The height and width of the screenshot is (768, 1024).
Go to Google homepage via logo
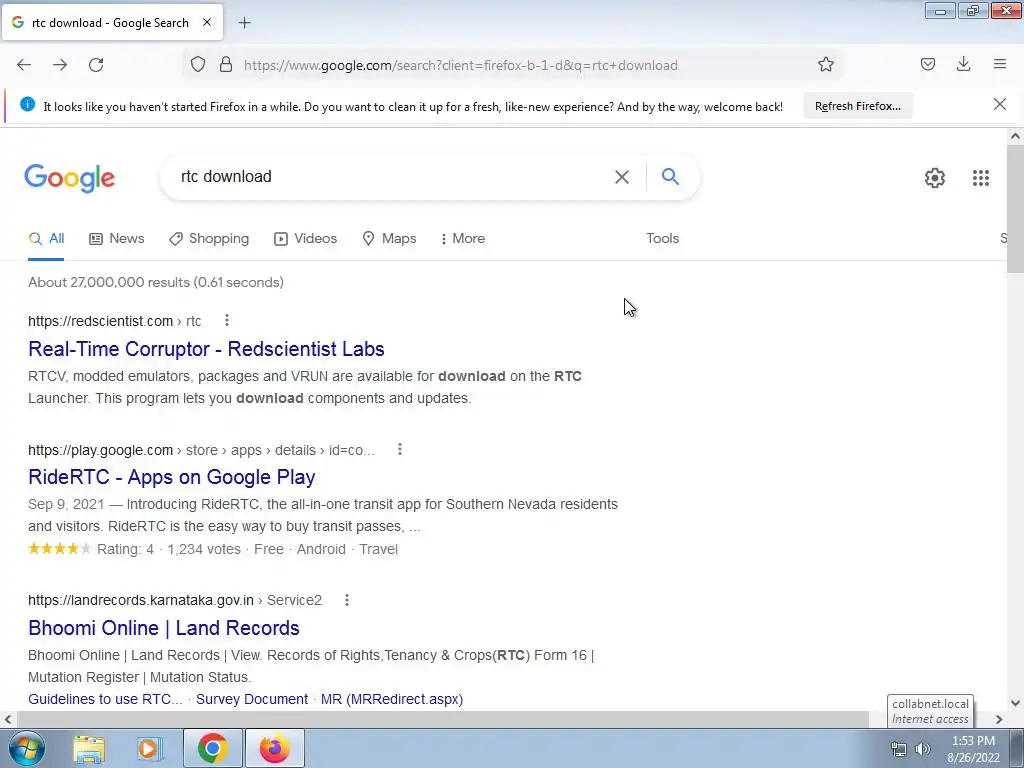click(70, 178)
